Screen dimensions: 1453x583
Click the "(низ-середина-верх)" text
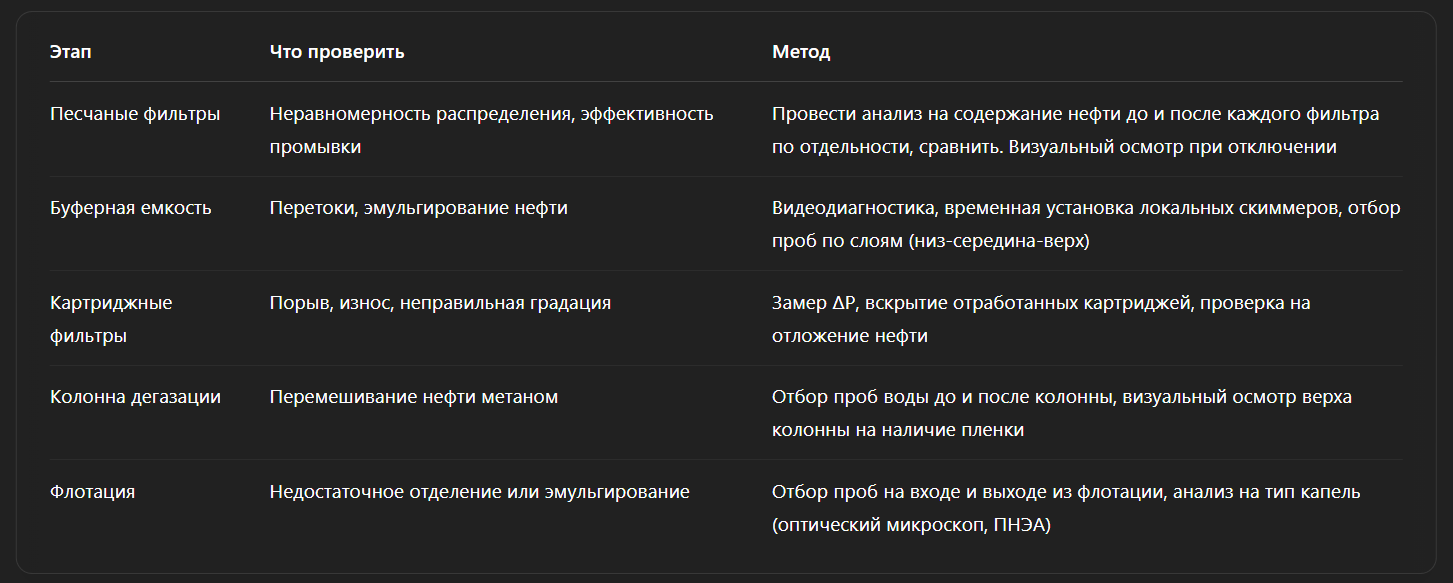pyautogui.click(x=1001, y=241)
